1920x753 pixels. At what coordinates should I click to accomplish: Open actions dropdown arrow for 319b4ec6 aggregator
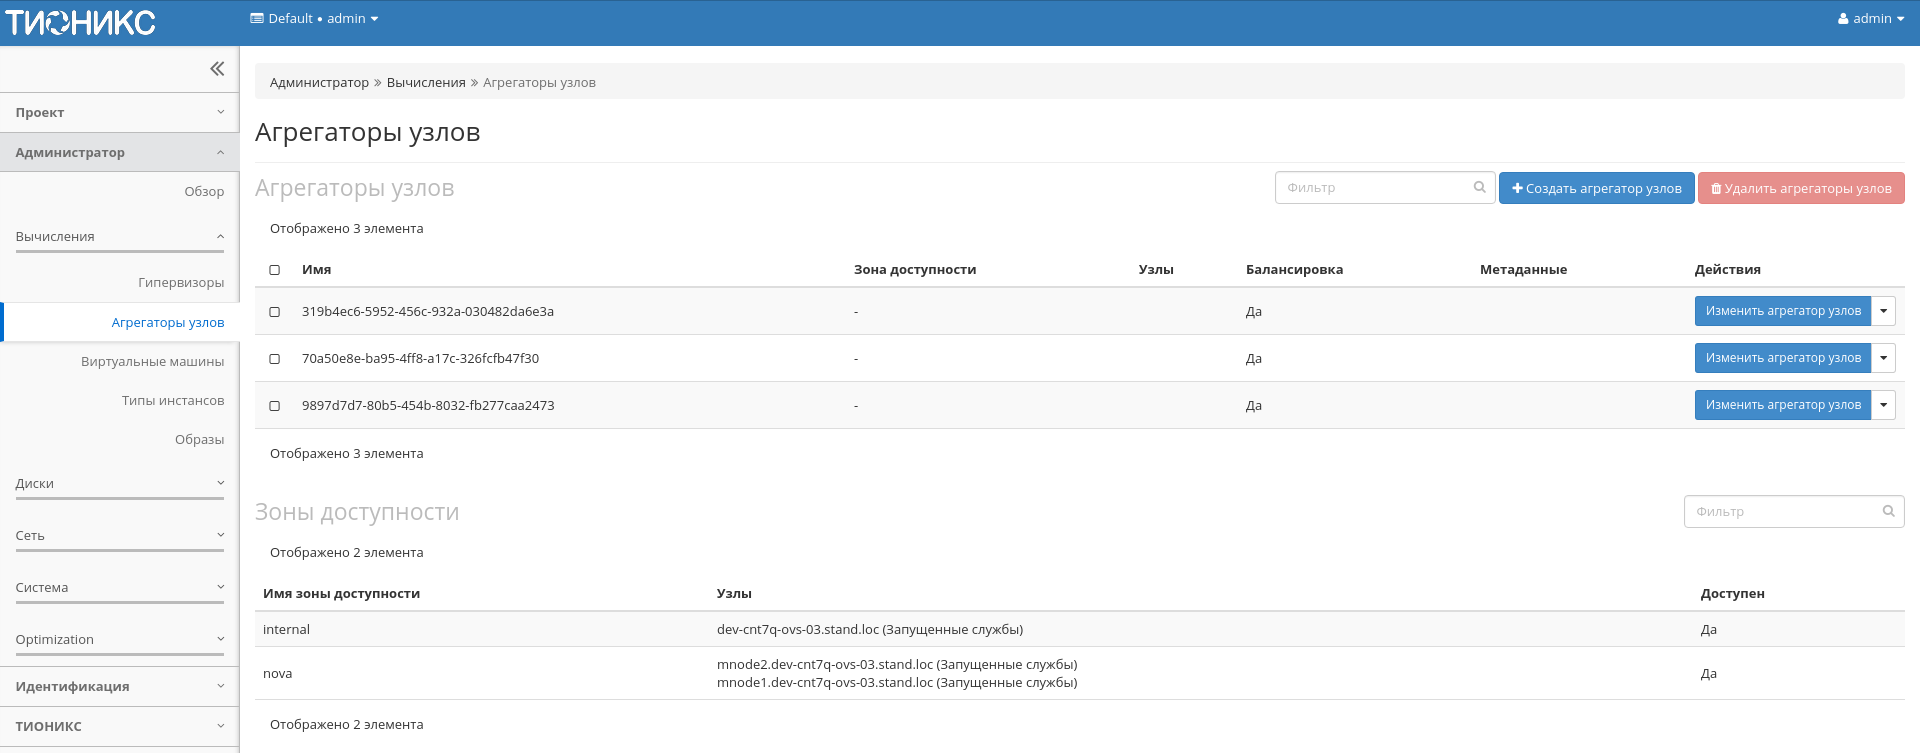[1883, 311]
